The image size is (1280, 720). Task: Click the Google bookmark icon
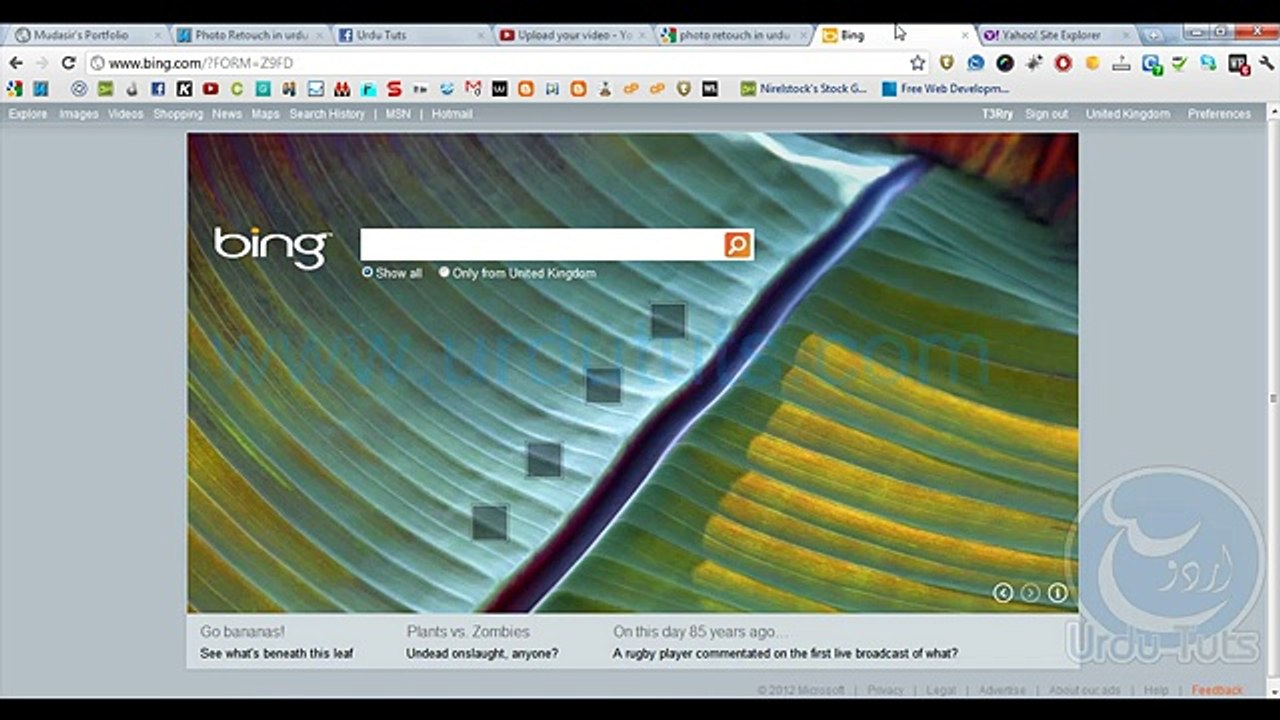(14, 89)
